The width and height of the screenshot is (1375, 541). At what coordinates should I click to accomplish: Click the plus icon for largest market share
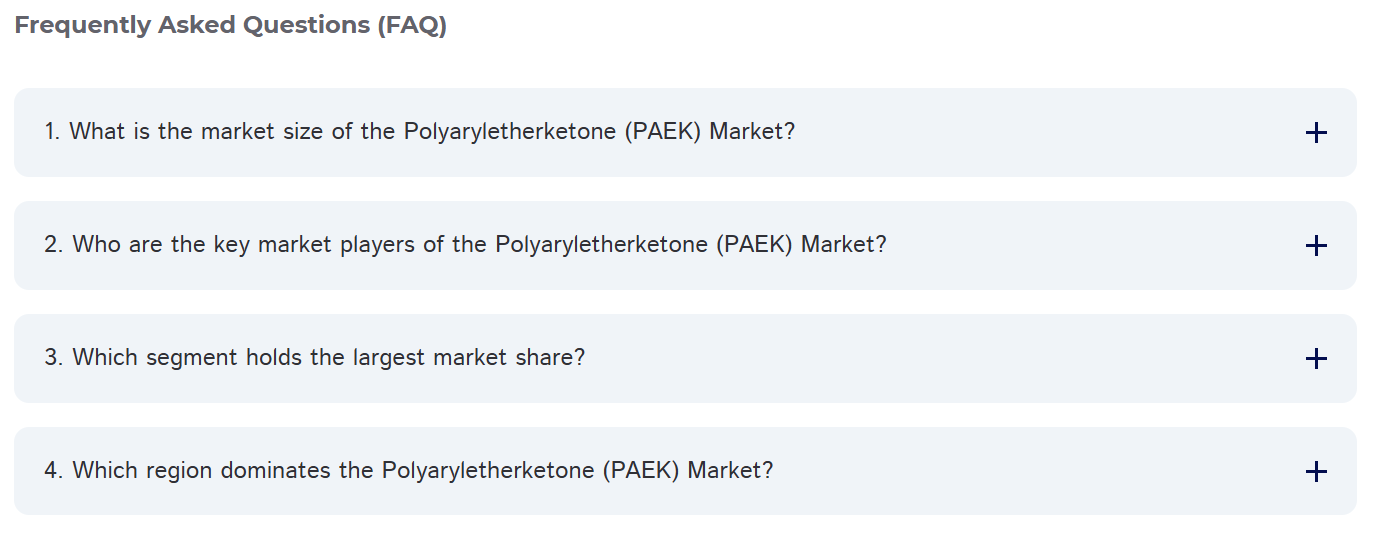1316,358
